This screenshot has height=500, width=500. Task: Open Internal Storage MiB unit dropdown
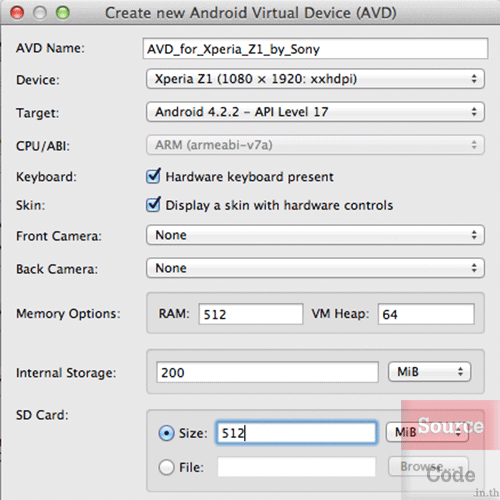[x=429, y=372]
